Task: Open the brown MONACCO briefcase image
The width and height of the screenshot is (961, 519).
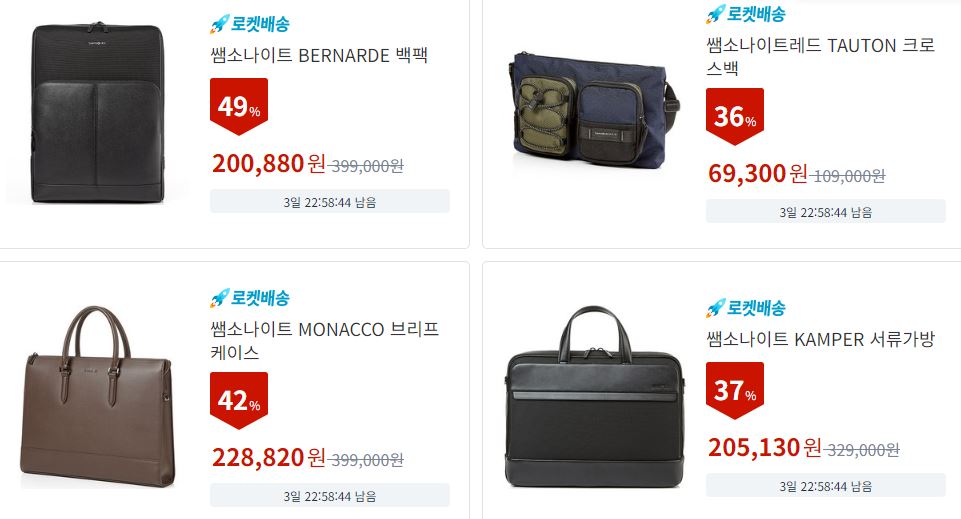Action: [x=98, y=396]
